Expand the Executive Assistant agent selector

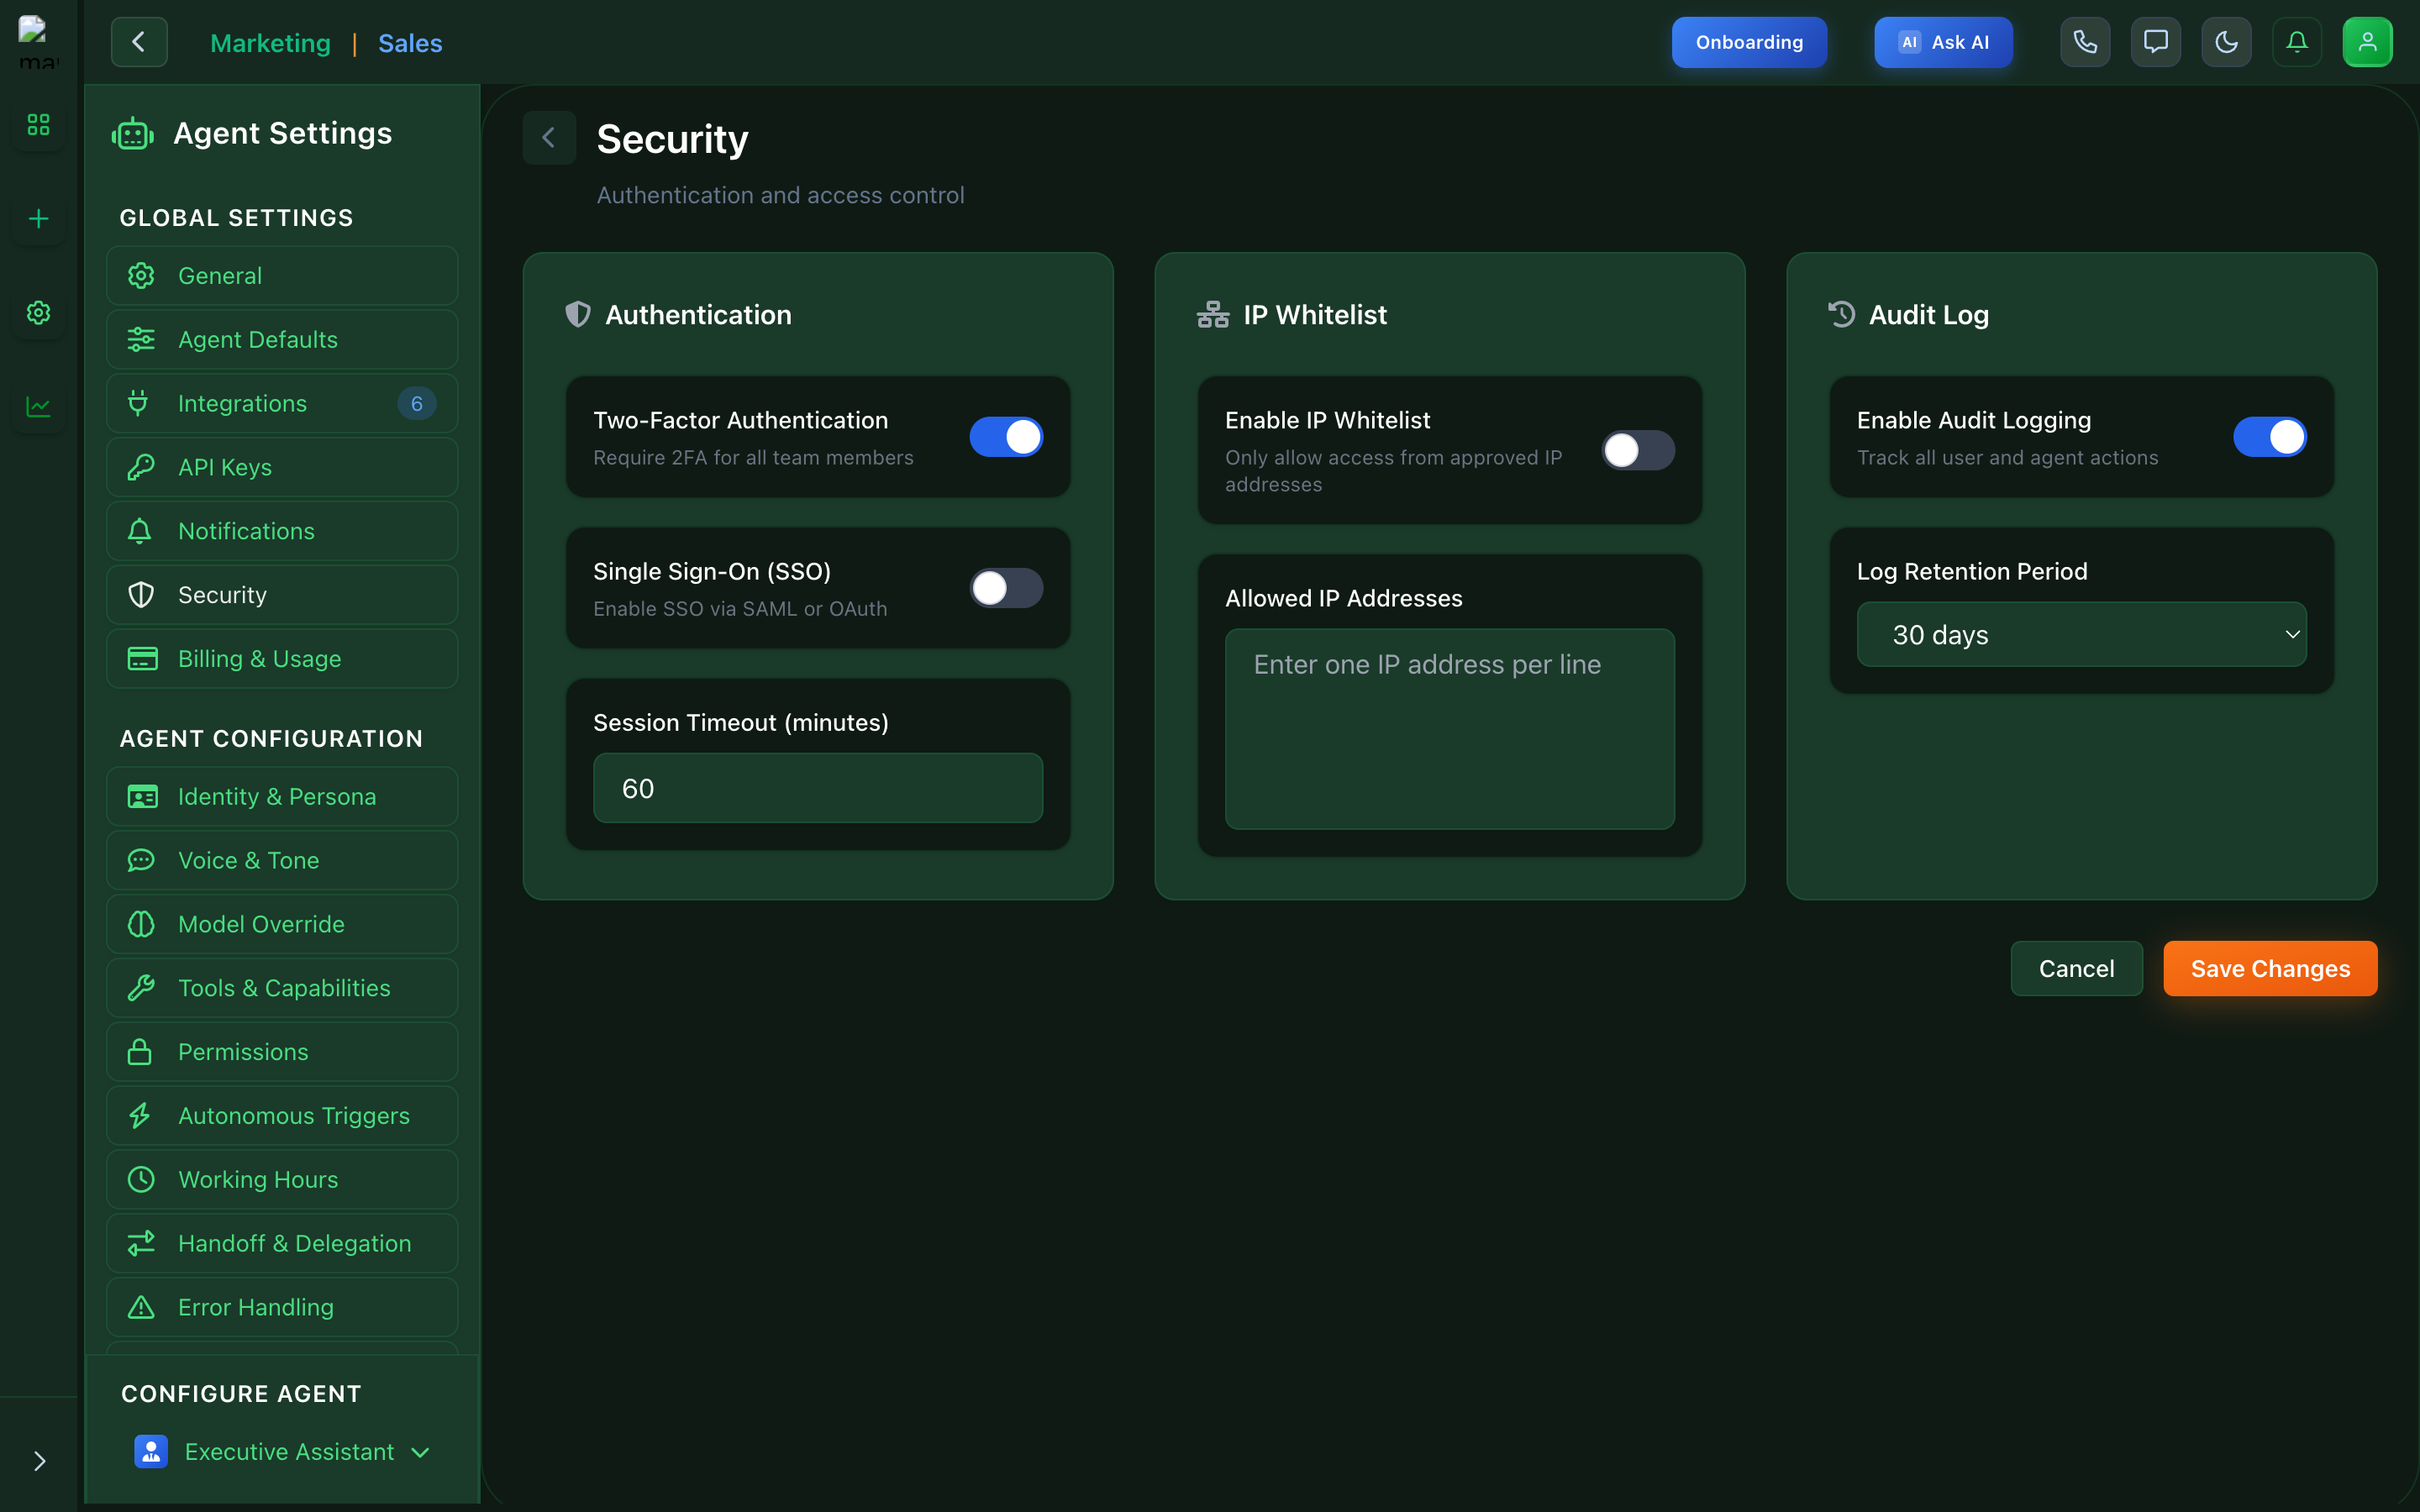tap(283, 1451)
